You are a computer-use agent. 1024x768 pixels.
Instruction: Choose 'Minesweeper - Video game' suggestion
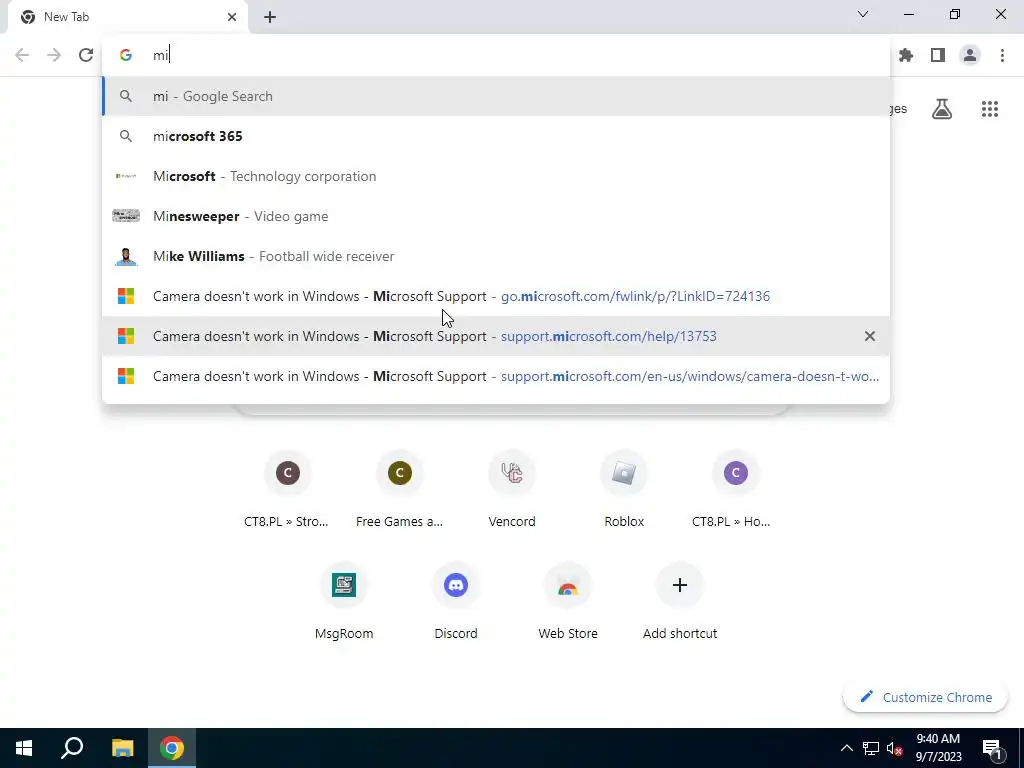[496, 216]
